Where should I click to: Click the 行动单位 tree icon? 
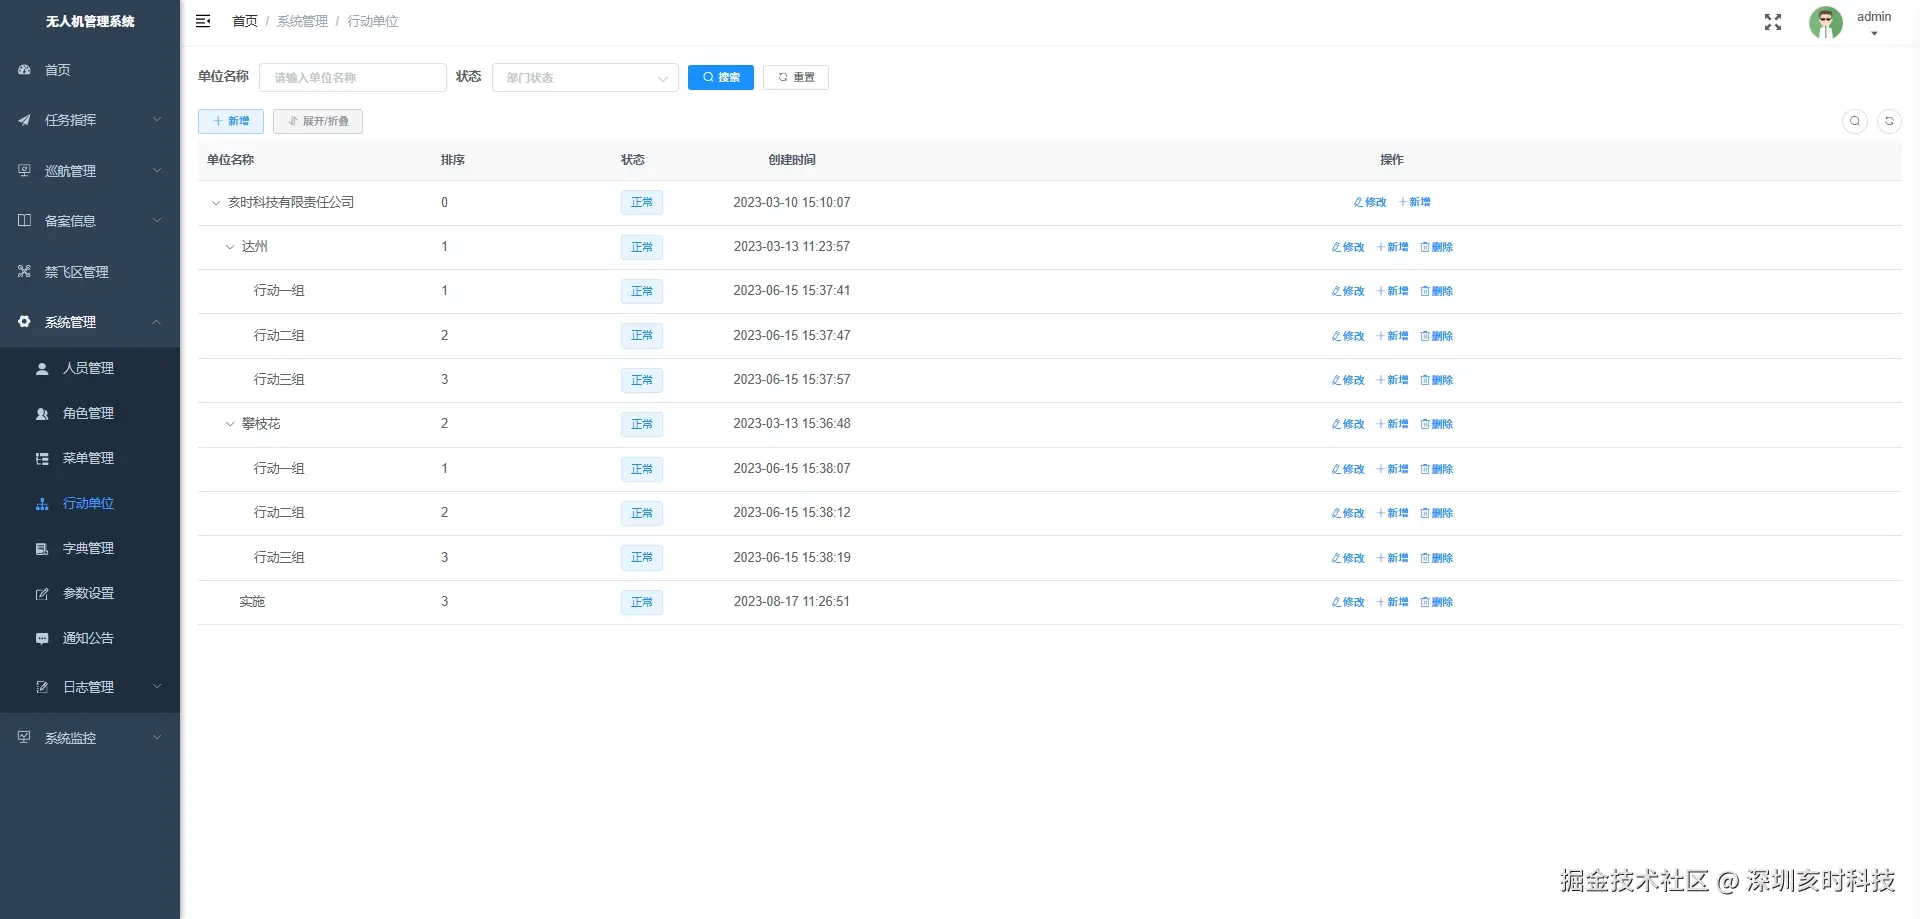pyautogui.click(x=42, y=504)
